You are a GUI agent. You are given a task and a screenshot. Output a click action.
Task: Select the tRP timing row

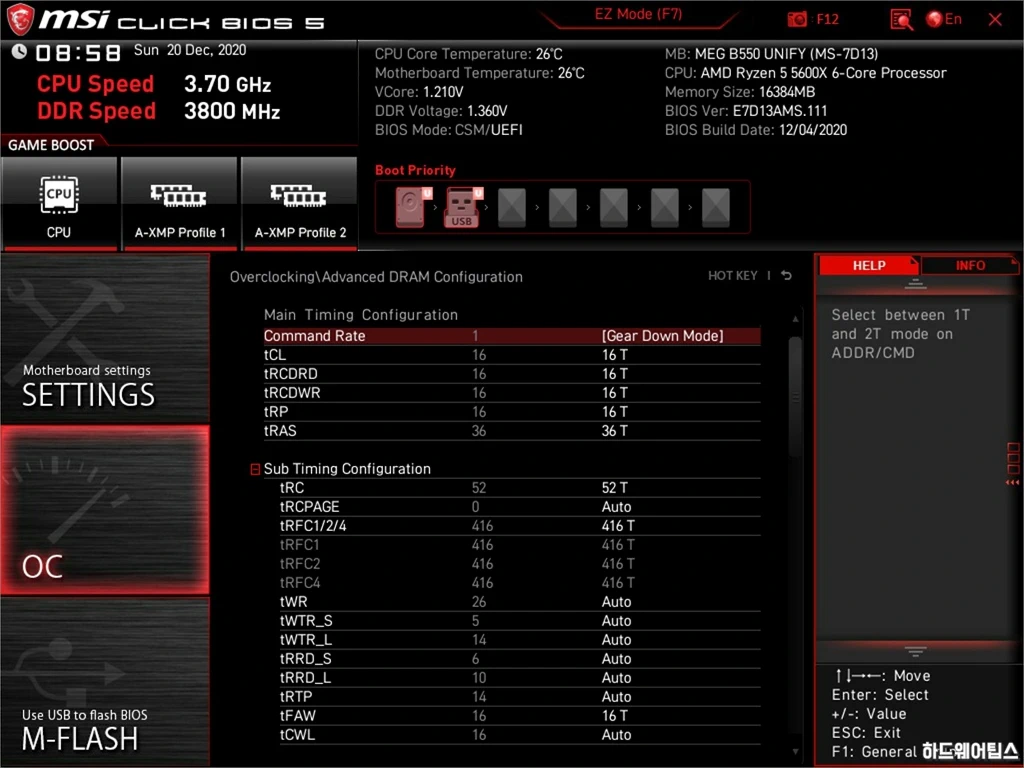coord(511,411)
